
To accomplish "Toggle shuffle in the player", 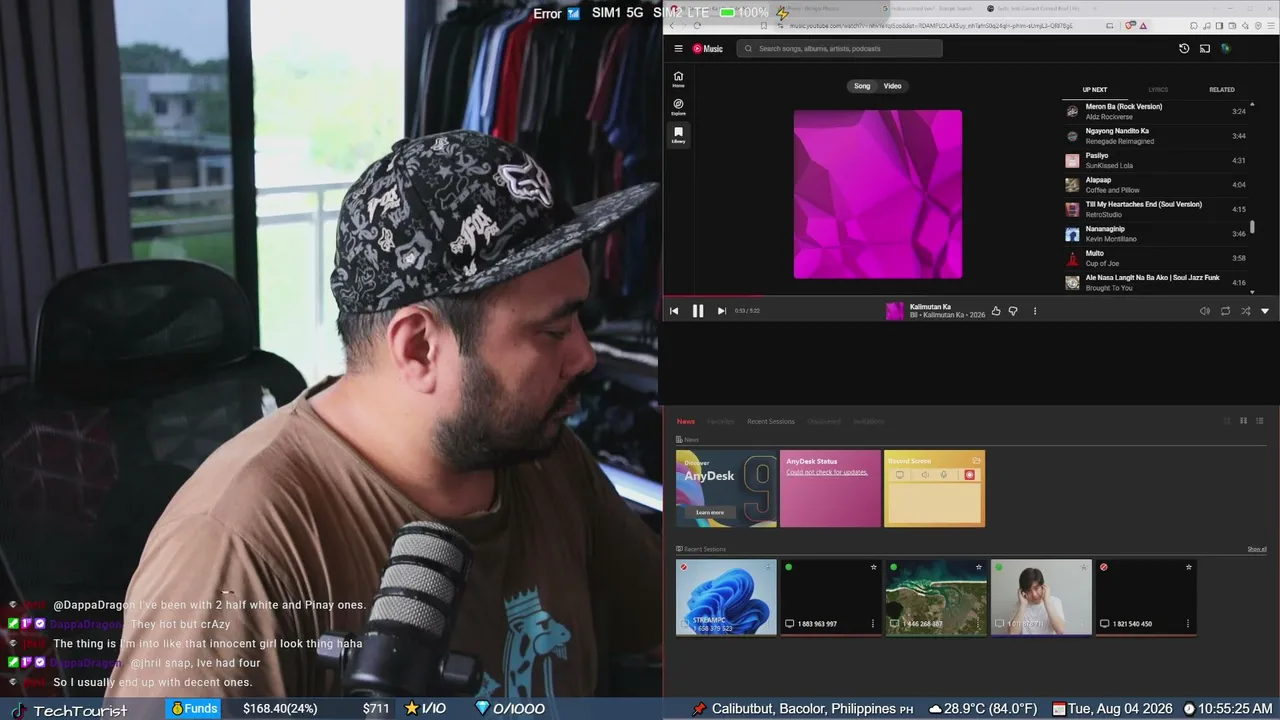I will click(1245, 311).
